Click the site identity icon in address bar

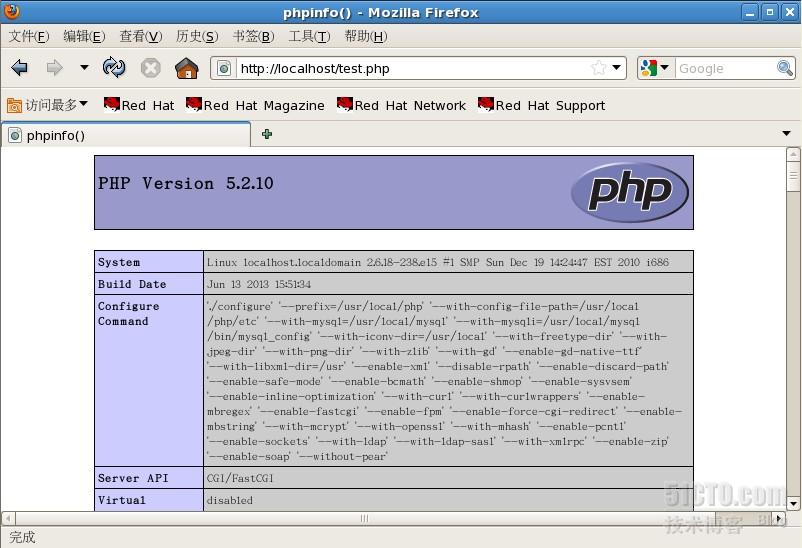224,68
